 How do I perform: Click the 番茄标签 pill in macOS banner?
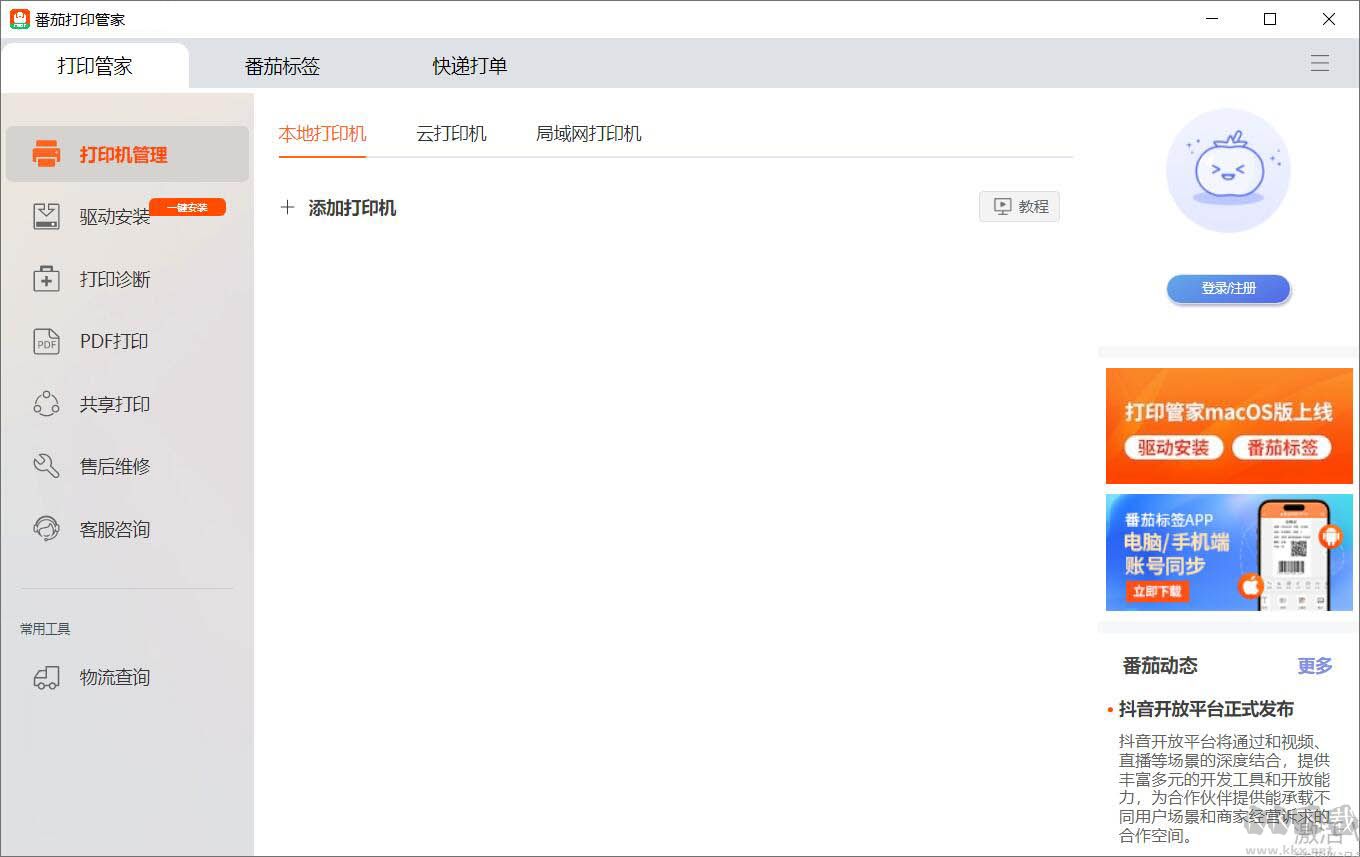[x=1282, y=448]
